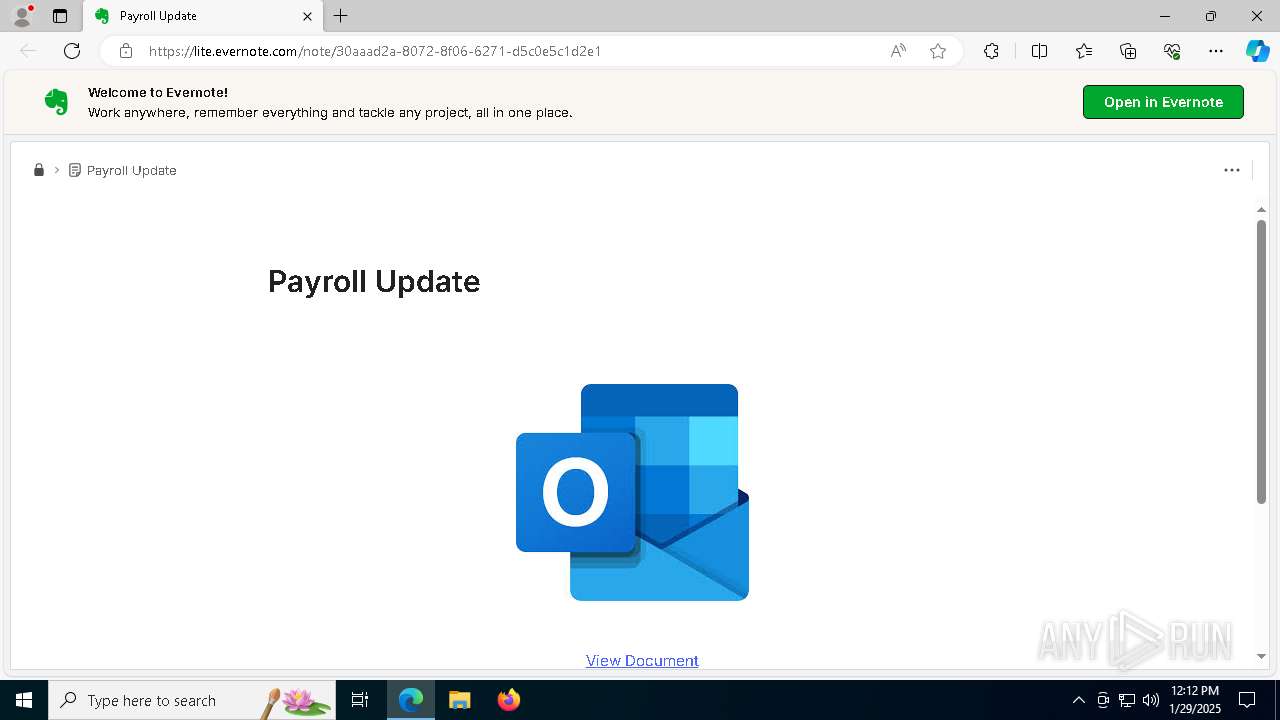The image size is (1280, 720).
Task: Click the Outlook logo image
Action: click(x=632, y=492)
